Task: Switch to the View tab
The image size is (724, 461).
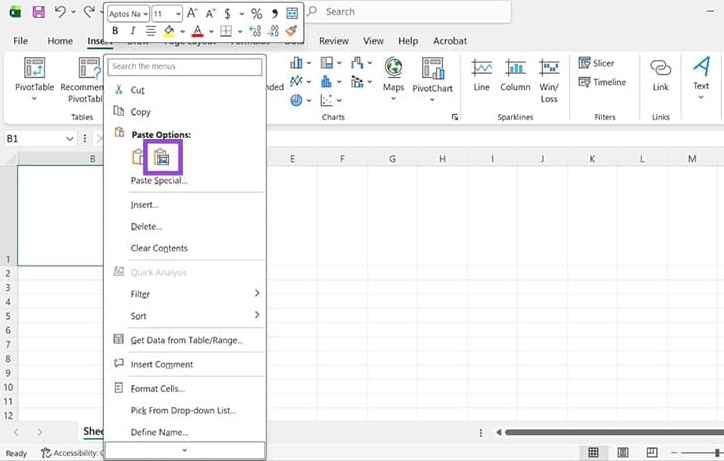Action: pos(373,41)
